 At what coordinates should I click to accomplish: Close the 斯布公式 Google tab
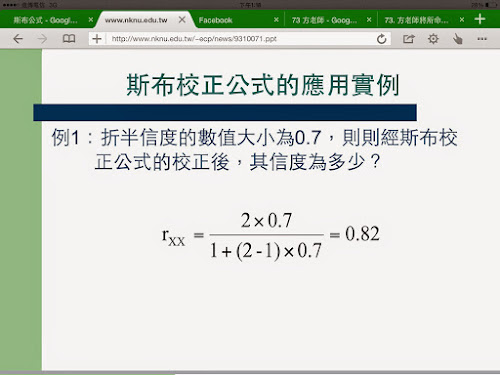(91, 20)
